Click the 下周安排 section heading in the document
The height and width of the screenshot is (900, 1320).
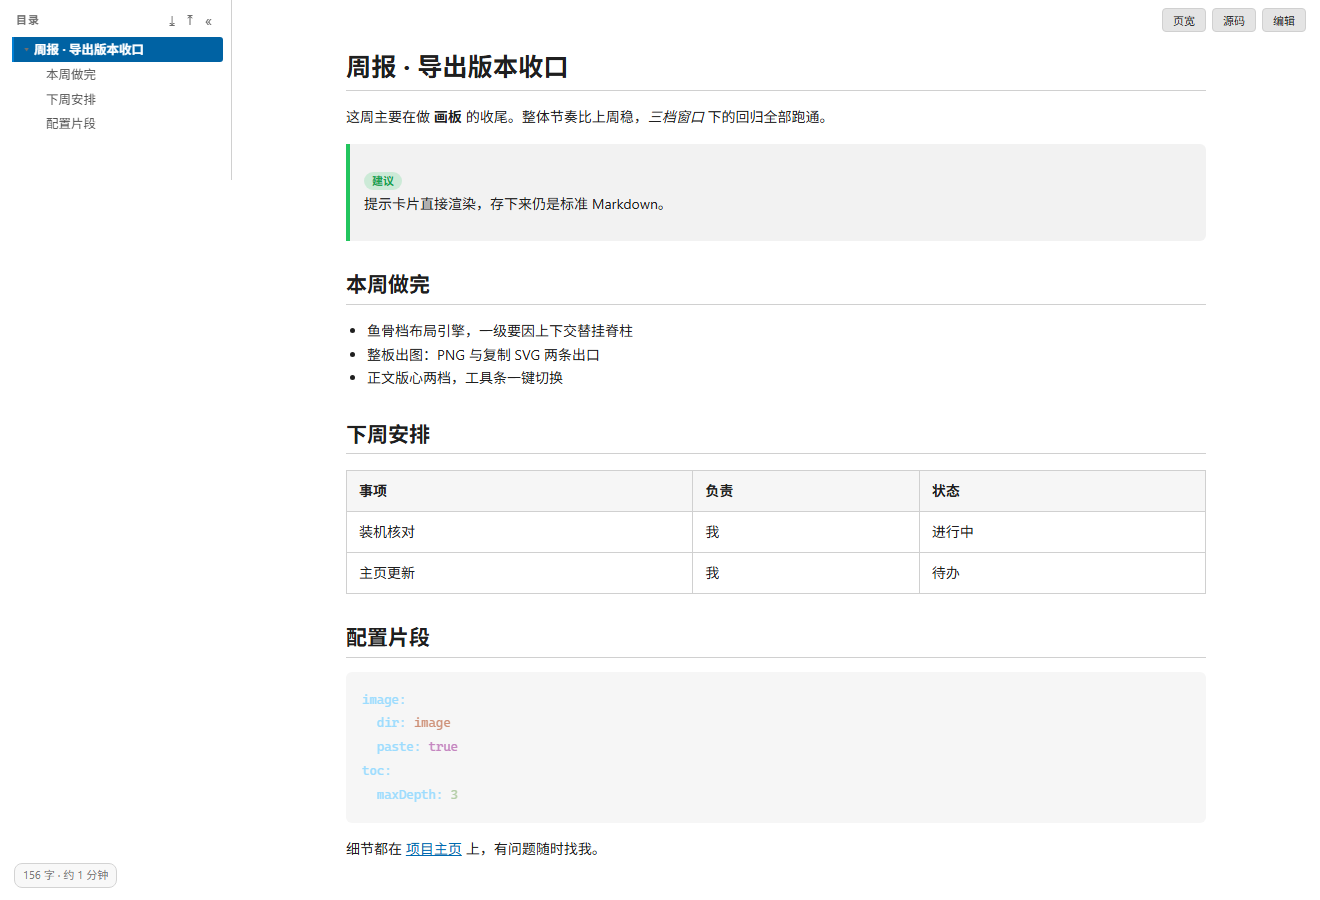[388, 435]
